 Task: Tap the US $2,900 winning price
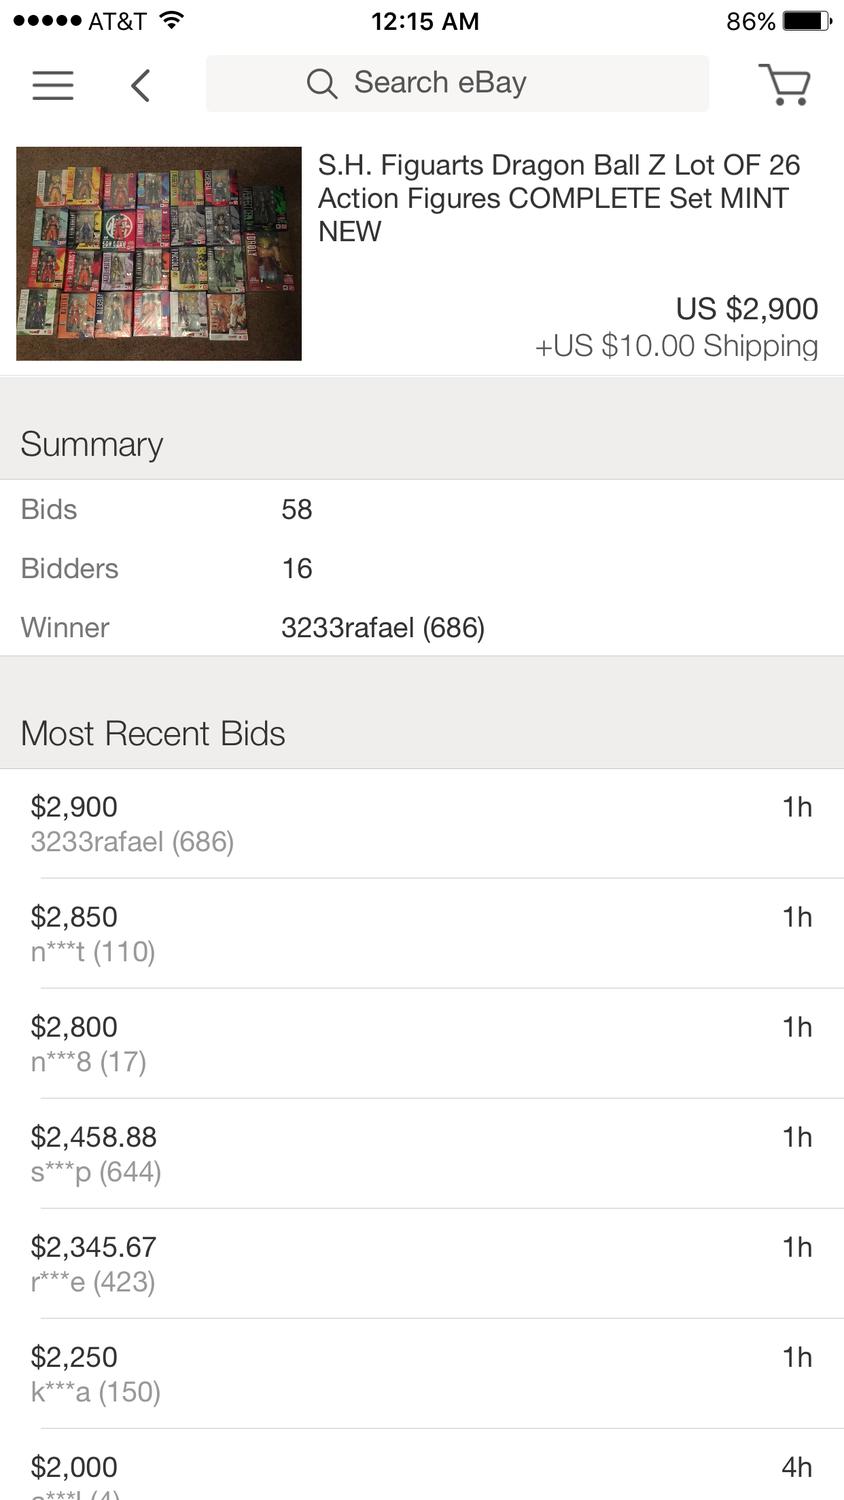(x=746, y=309)
